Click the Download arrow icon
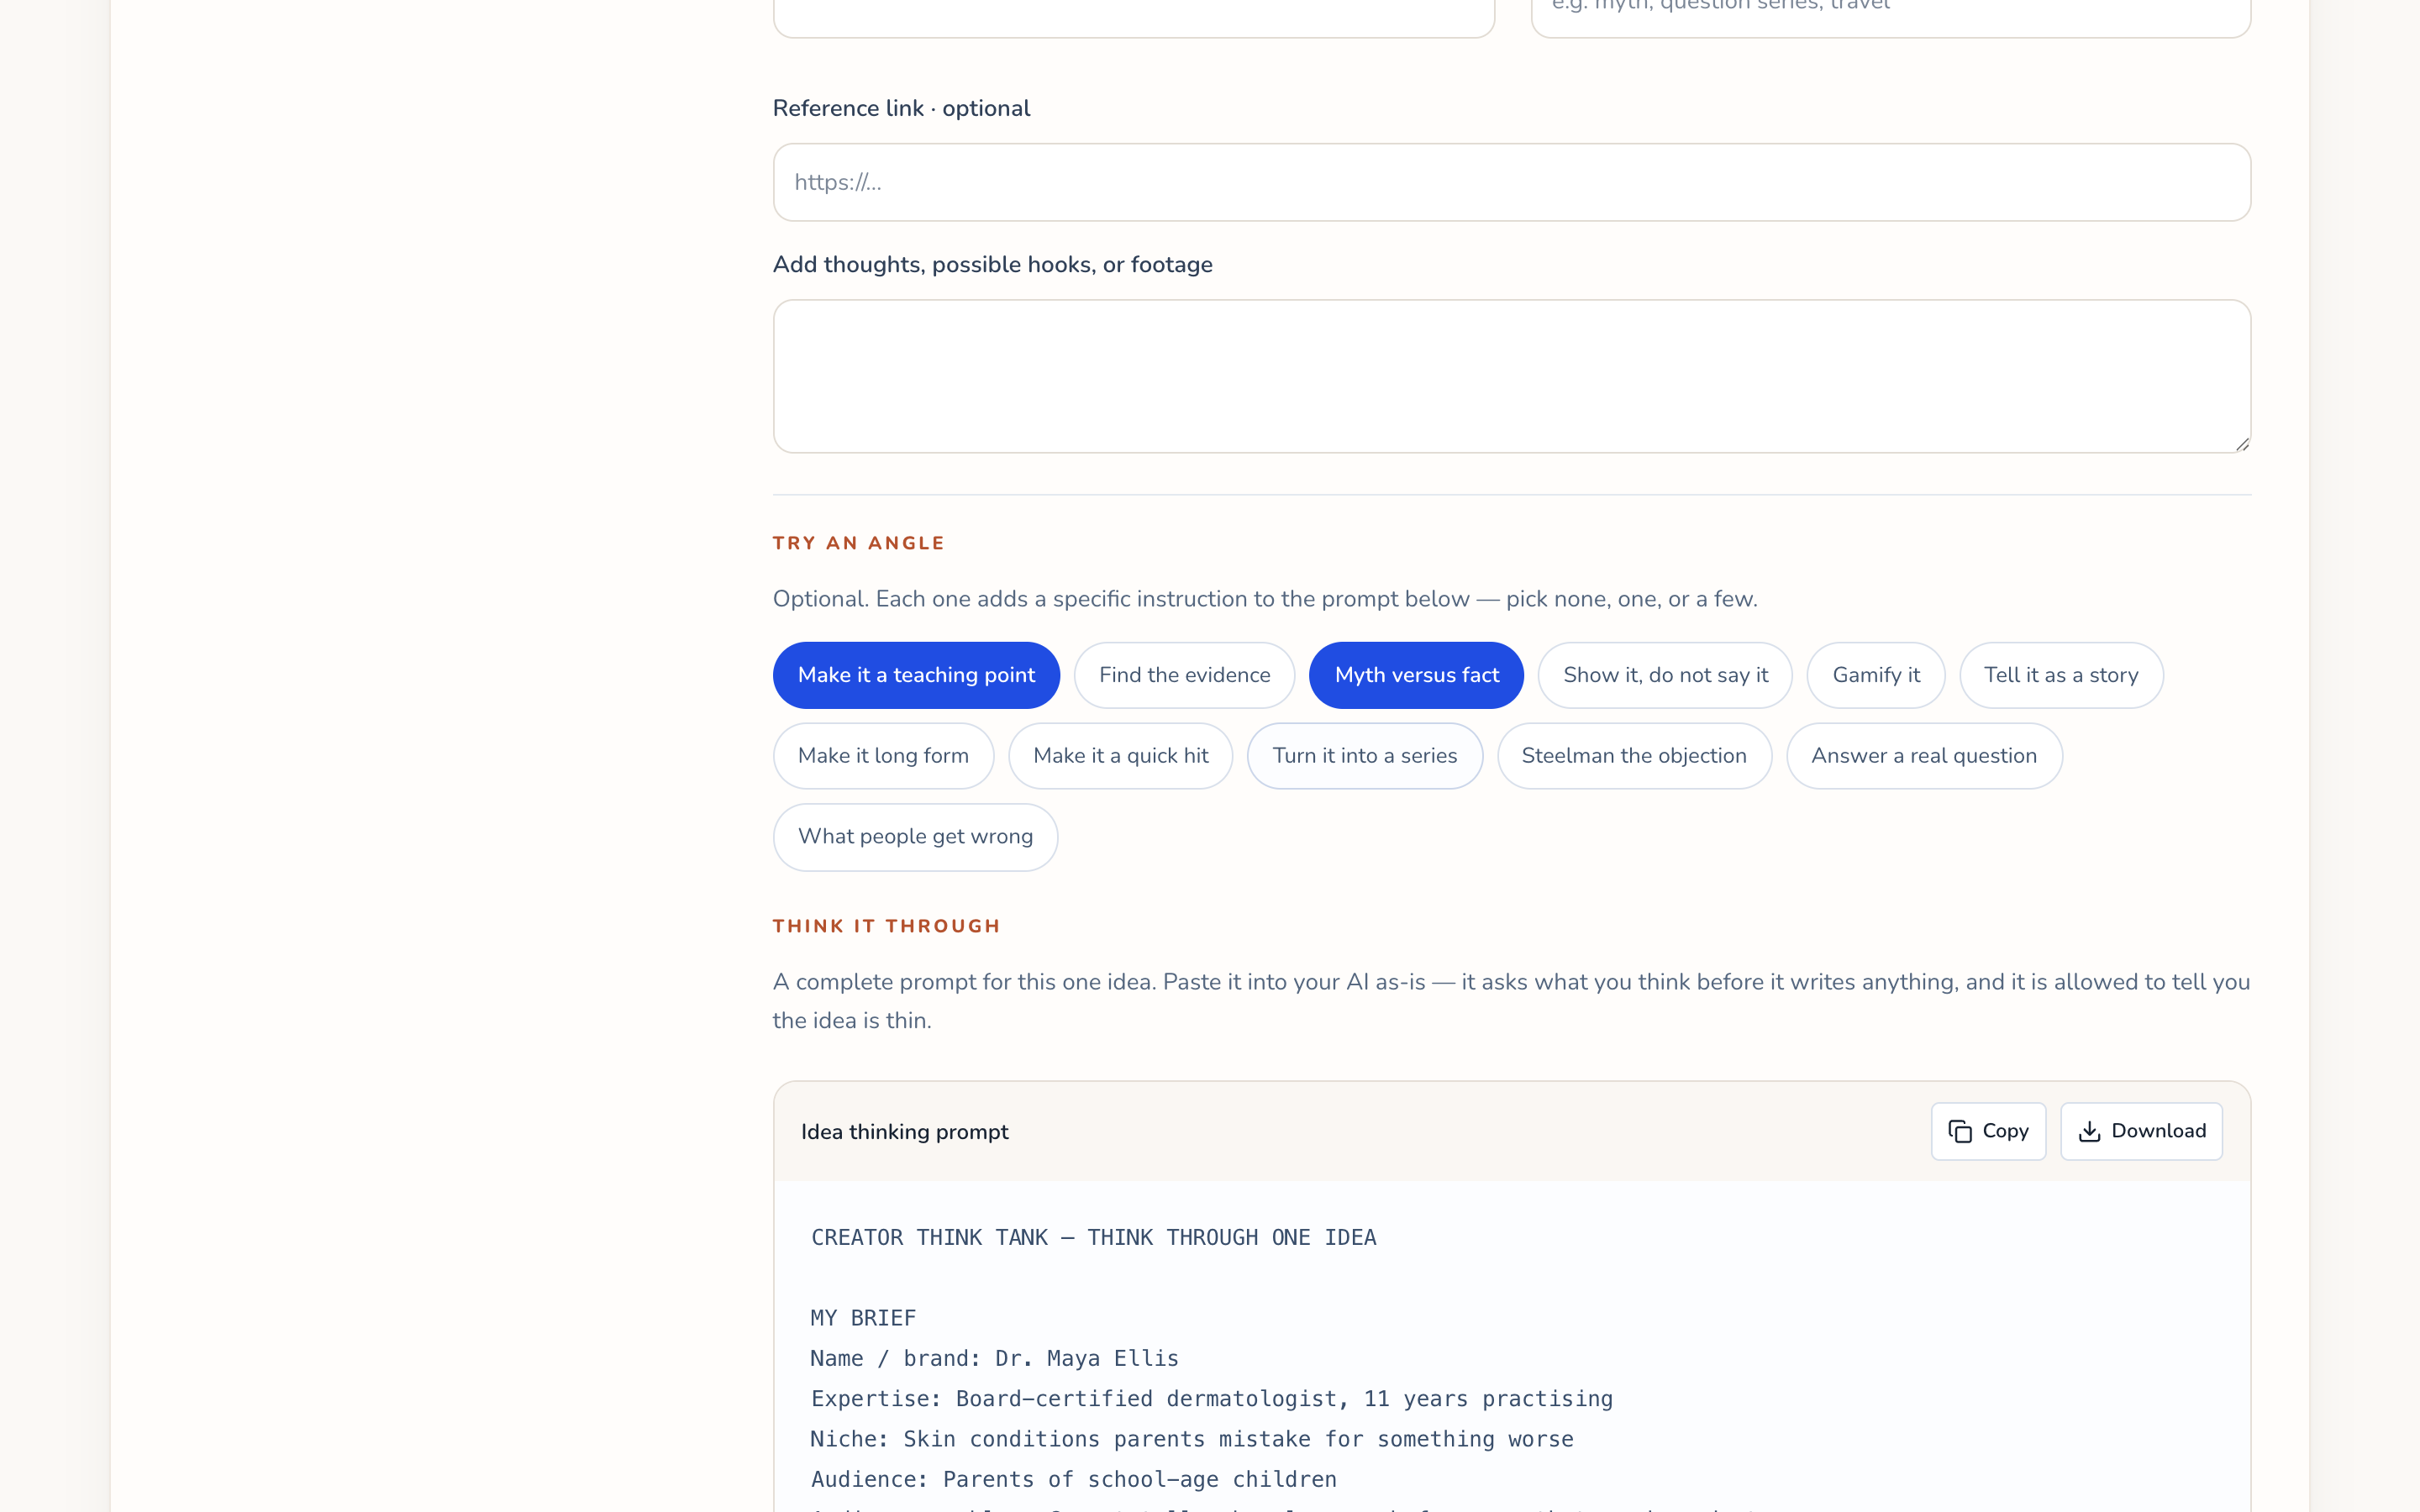Viewport: 2420px width, 1512px height. coord(2089,1131)
